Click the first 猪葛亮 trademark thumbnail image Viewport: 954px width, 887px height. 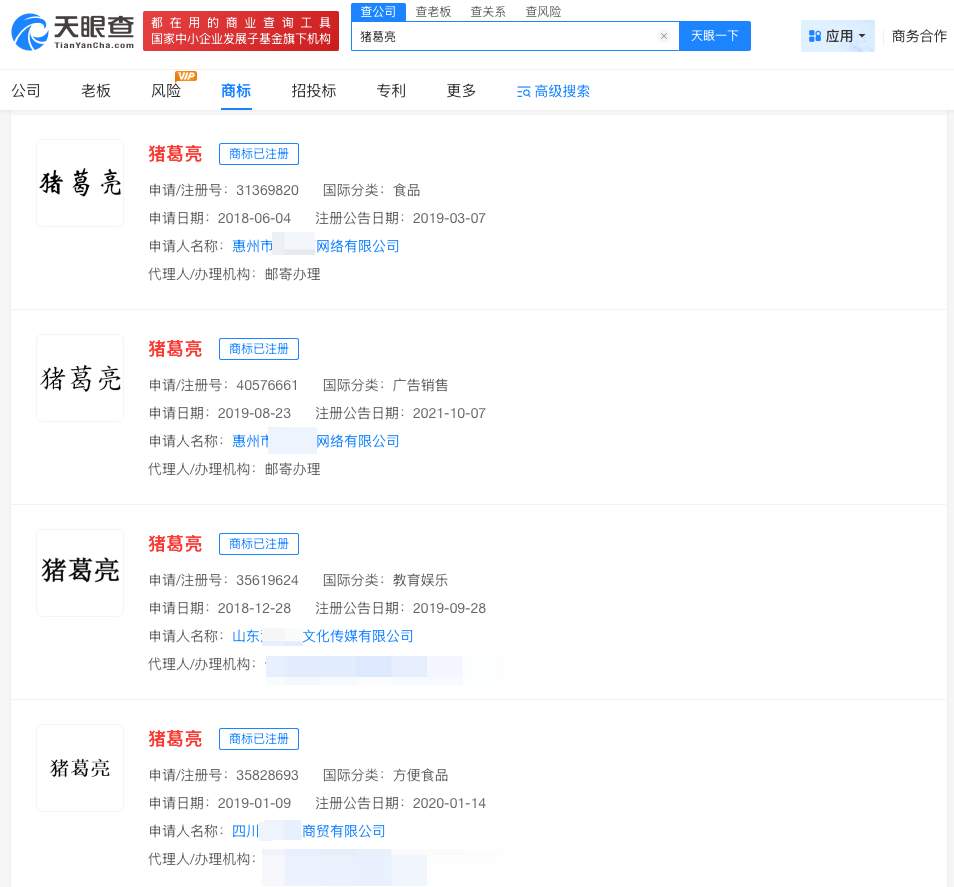(x=79, y=182)
